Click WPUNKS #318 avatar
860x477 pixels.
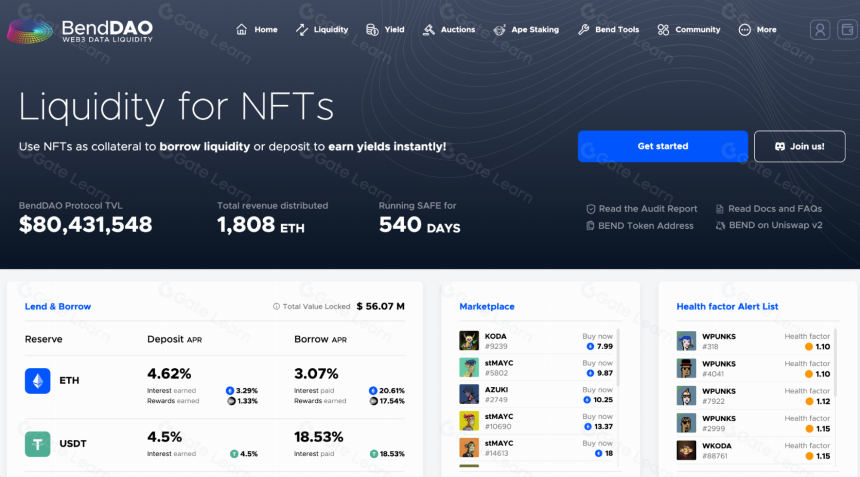click(686, 341)
